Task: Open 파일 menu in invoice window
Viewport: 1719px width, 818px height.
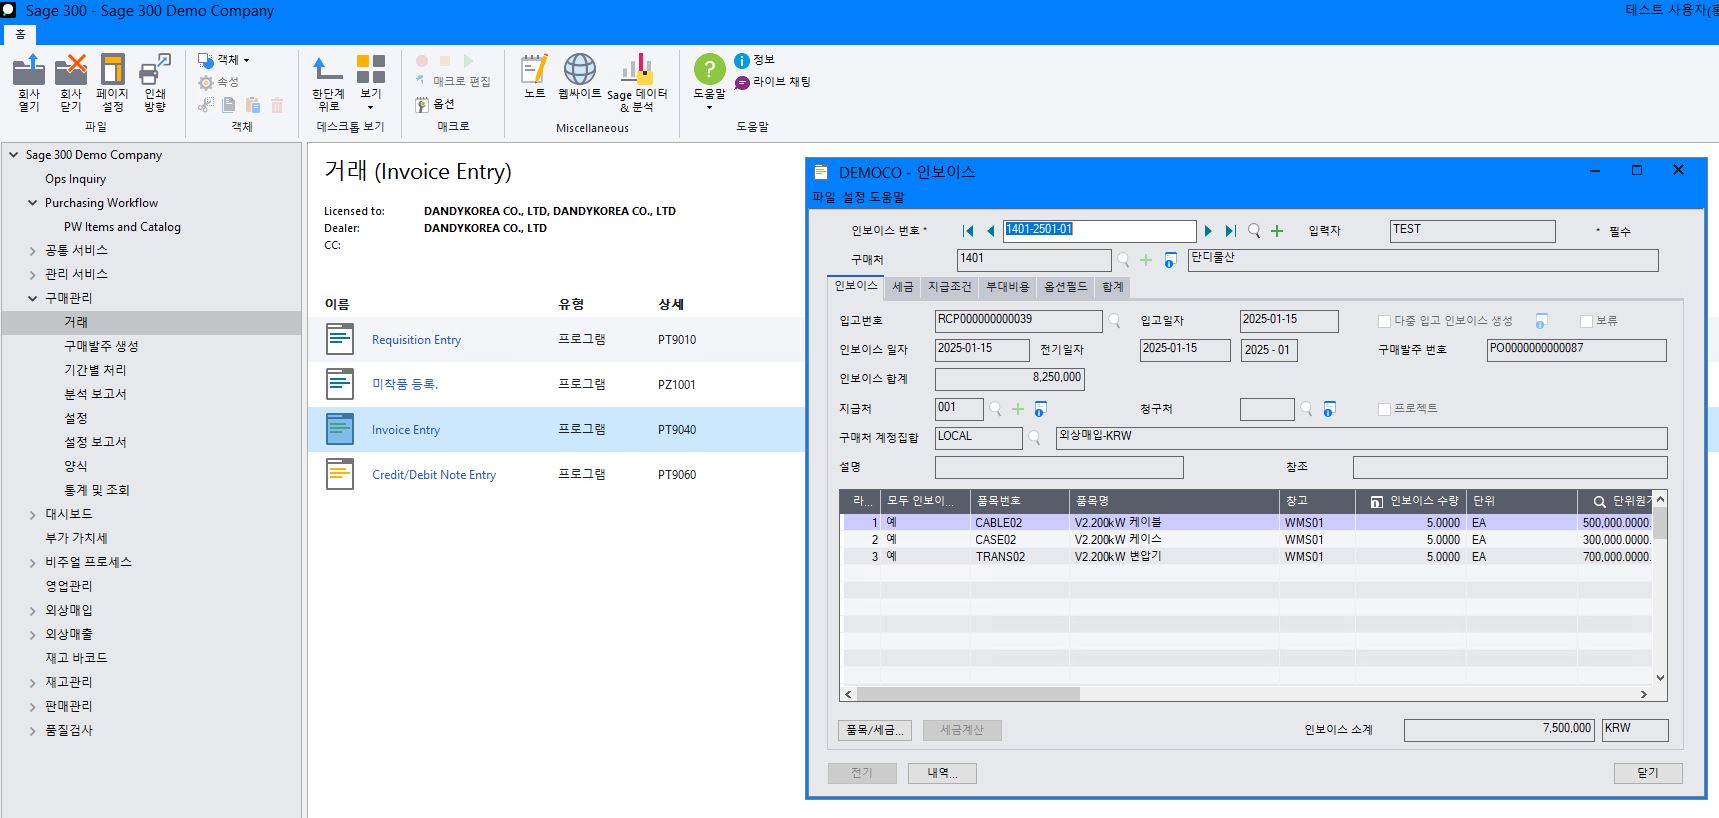Action: pos(823,197)
